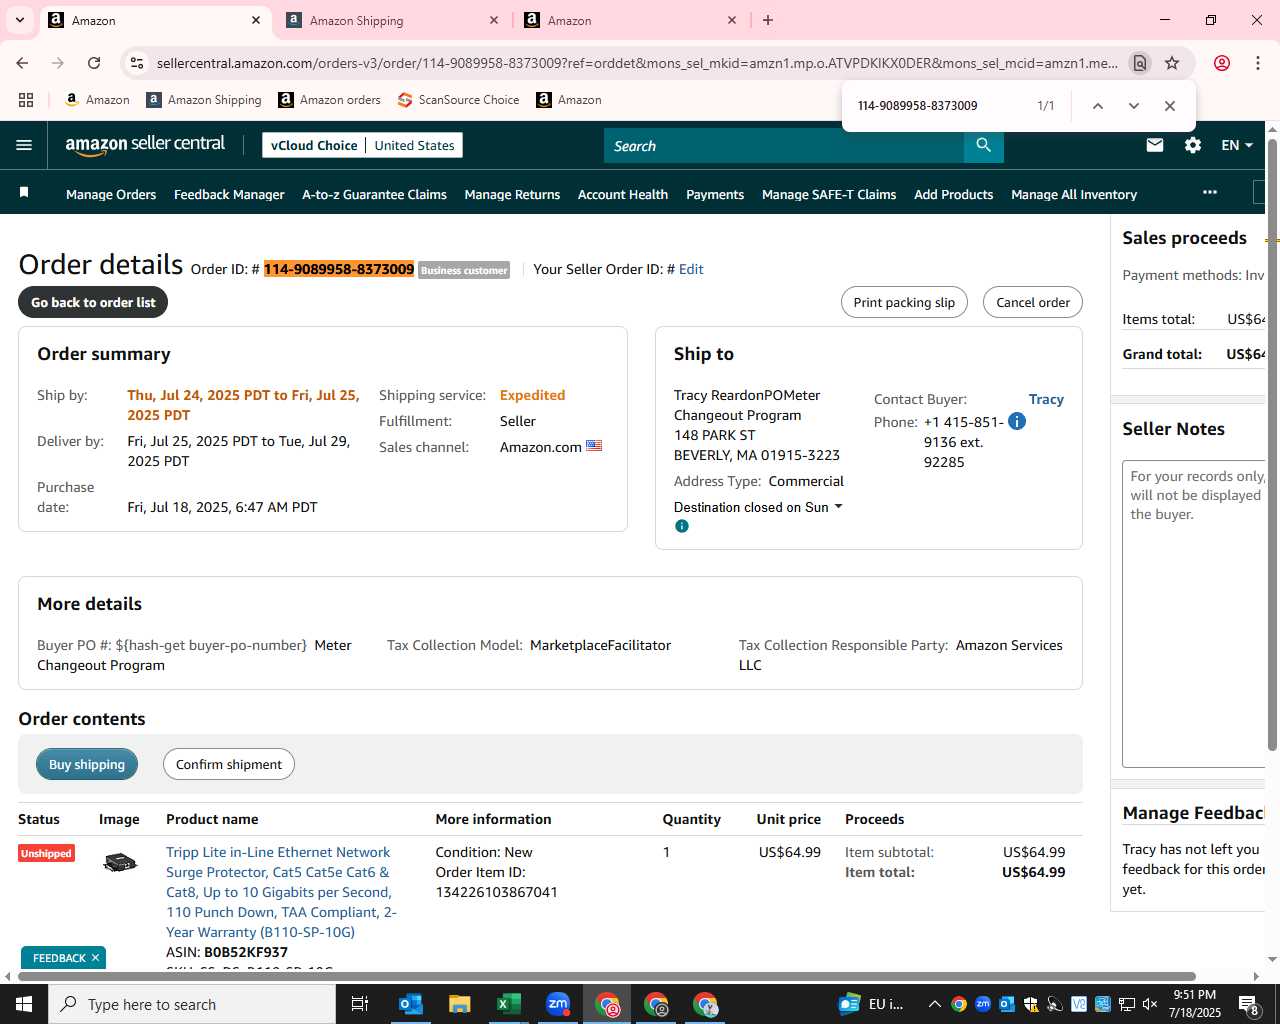1280x1024 pixels.
Task: Click Go back to order list
Action: pyautogui.click(x=93, y=302)
